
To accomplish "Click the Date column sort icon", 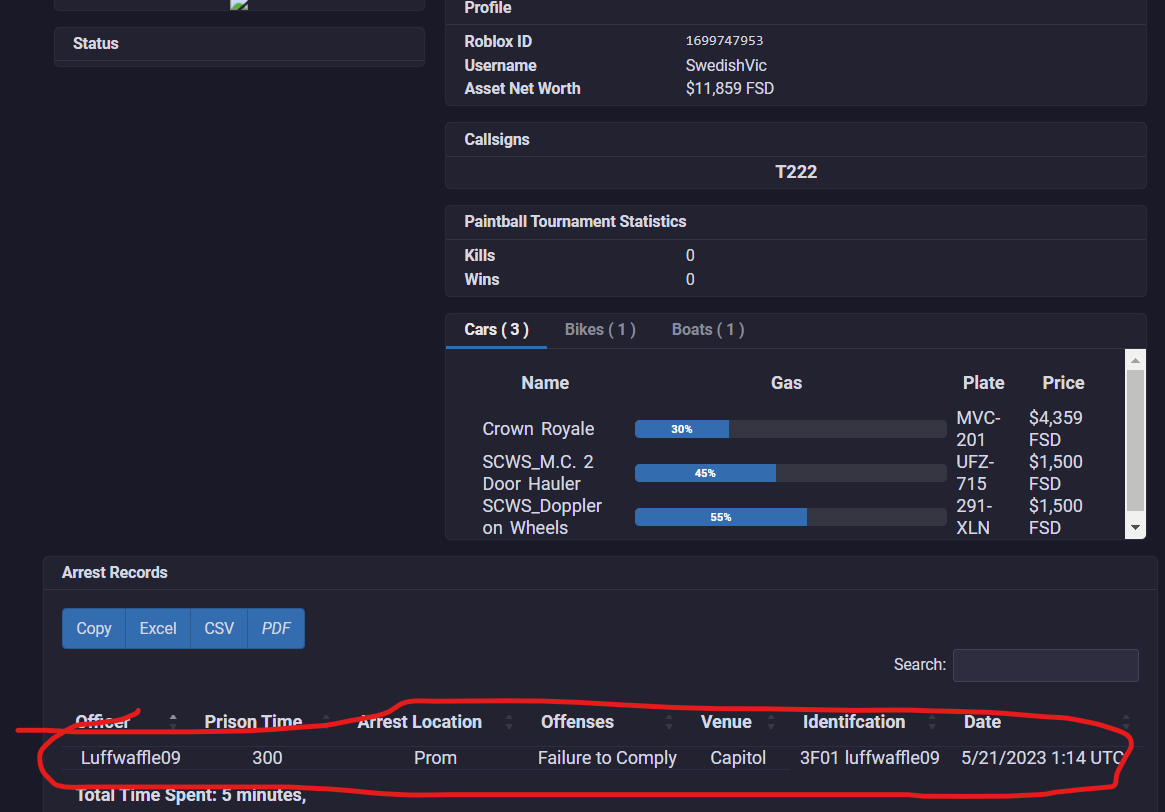I will (1126, 721).
